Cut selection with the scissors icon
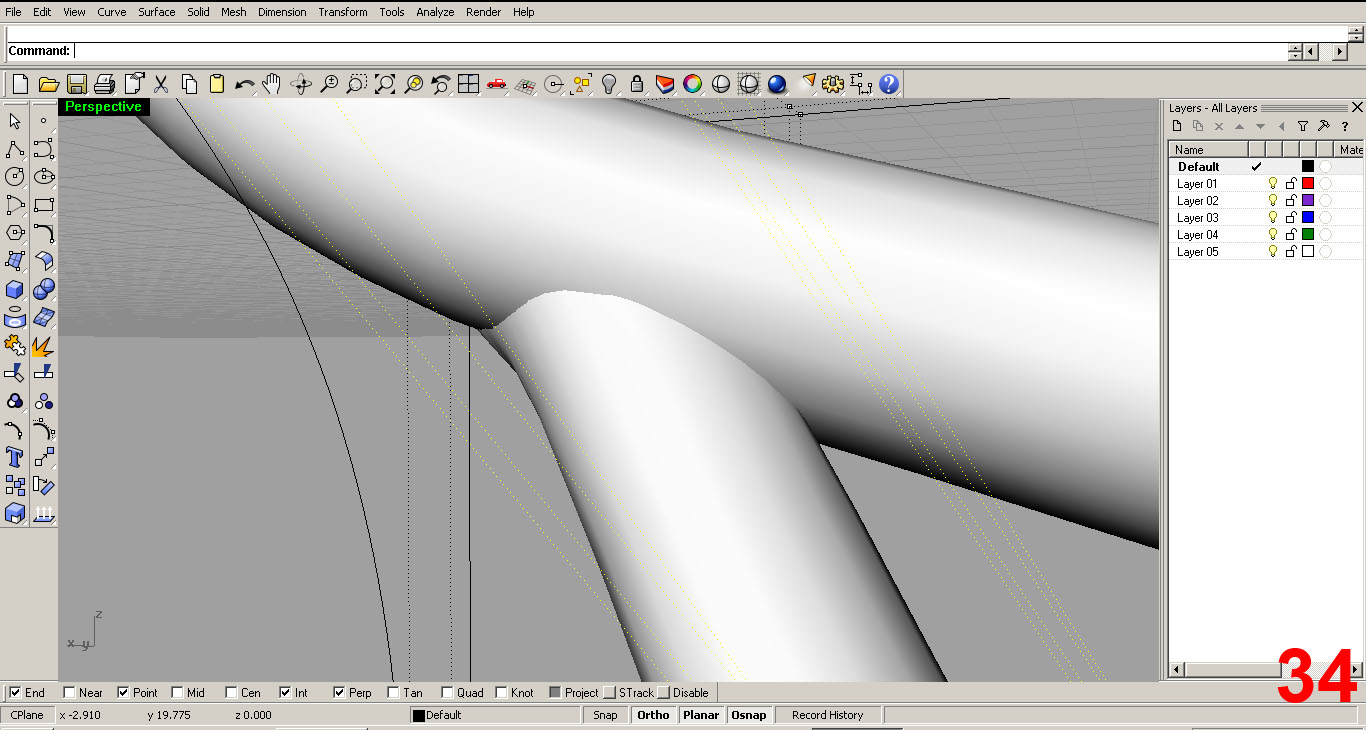The width and height of the screenshot is (1366, 730). pyautogui.click(x=161, y=84)
